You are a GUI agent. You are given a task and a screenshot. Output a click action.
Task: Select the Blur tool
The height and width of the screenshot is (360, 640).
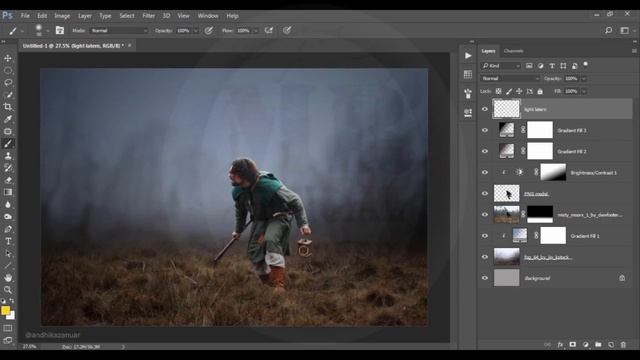tap(8, 204)
